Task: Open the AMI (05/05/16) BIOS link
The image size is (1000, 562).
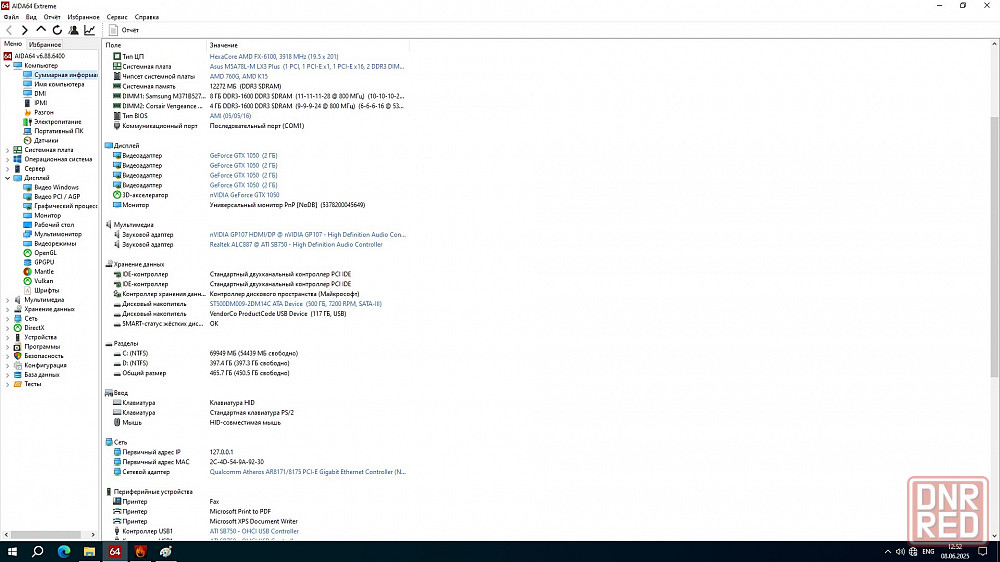Action: coord(230,116)
